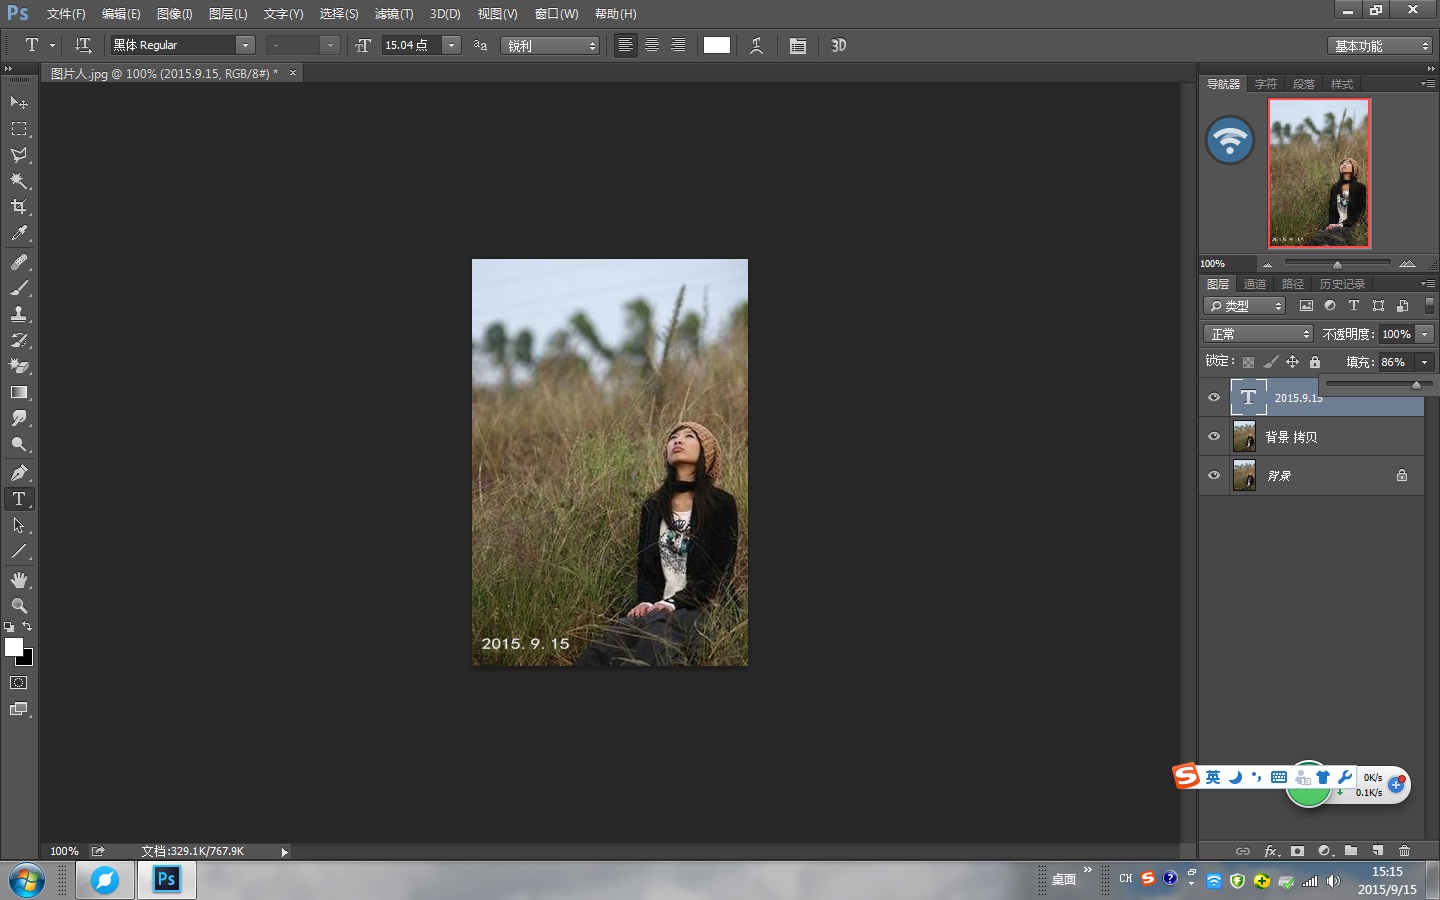Toggle lock all for the layer
Viewport: 1440px width, 900px height.
(x=1315, y=362)
